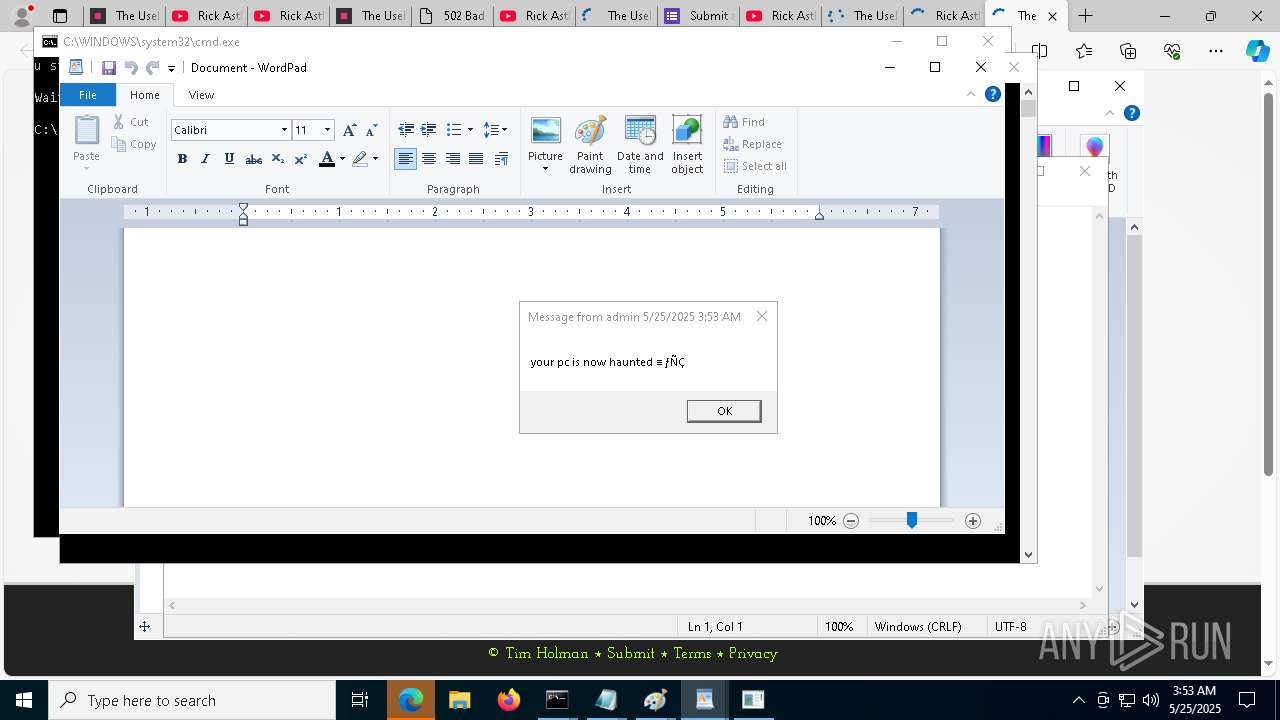Toggle Superscript formatting
The height and width of the screenshot is (720, 1280).
pyautogui.click(x=300, y=159)
